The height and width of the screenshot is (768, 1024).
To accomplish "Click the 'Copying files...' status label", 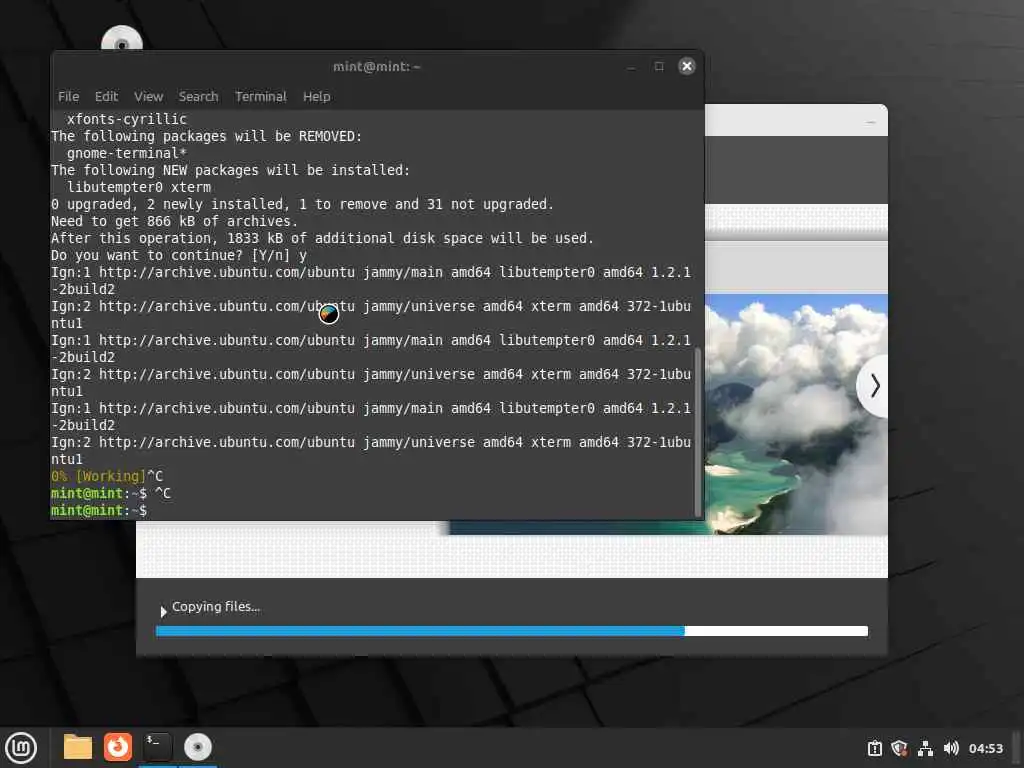I will click(216, 607).
